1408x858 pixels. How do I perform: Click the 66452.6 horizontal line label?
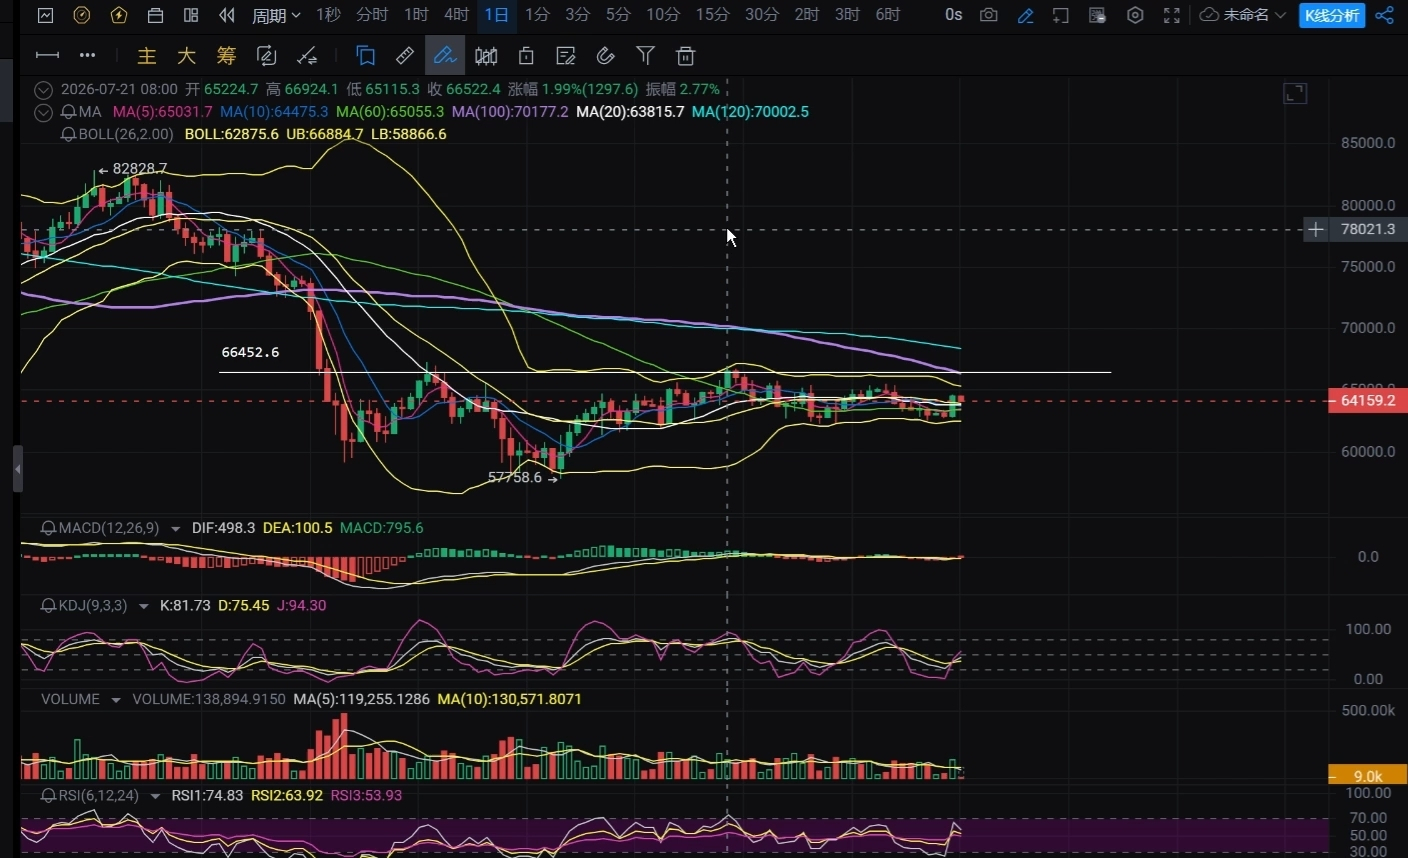pos(250,352)
